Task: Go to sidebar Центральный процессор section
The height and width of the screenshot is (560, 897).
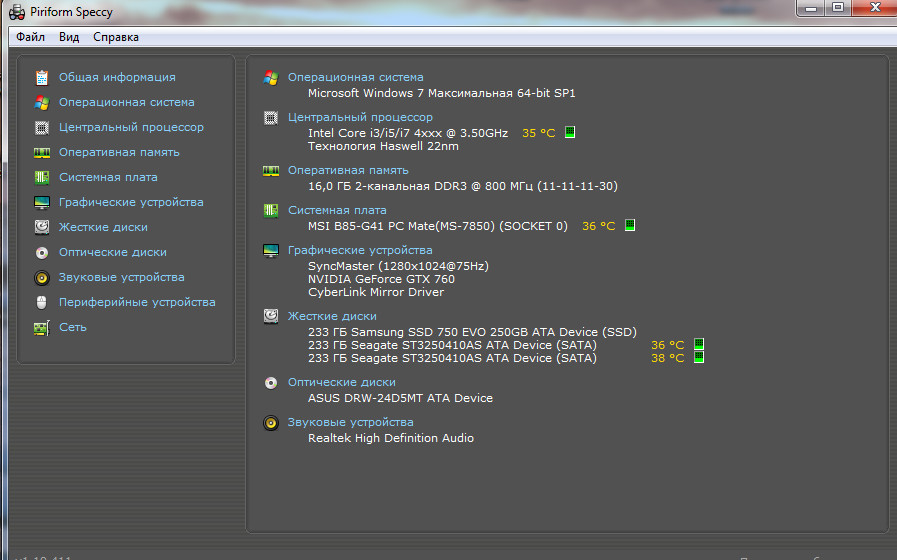Action: click(x=131, y=127)
